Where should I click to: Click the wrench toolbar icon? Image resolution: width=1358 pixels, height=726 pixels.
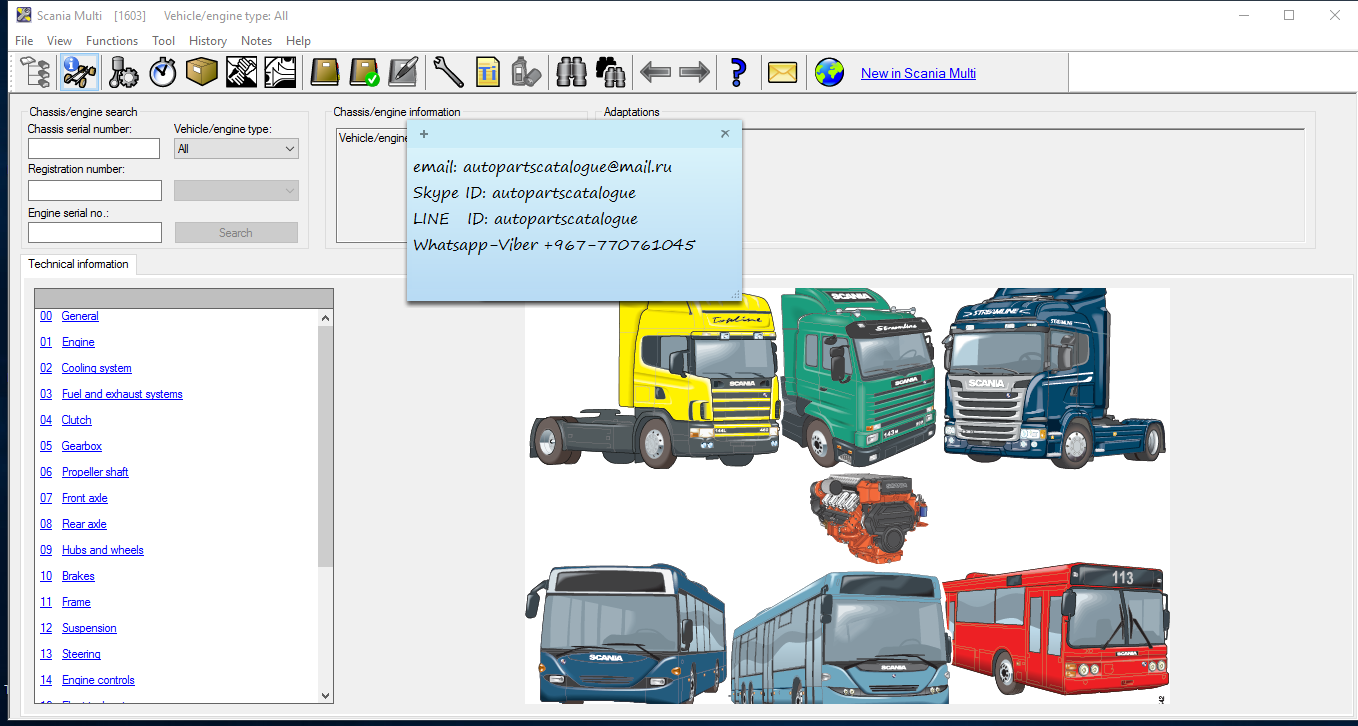pyautogui.click(x=448, y=72)
